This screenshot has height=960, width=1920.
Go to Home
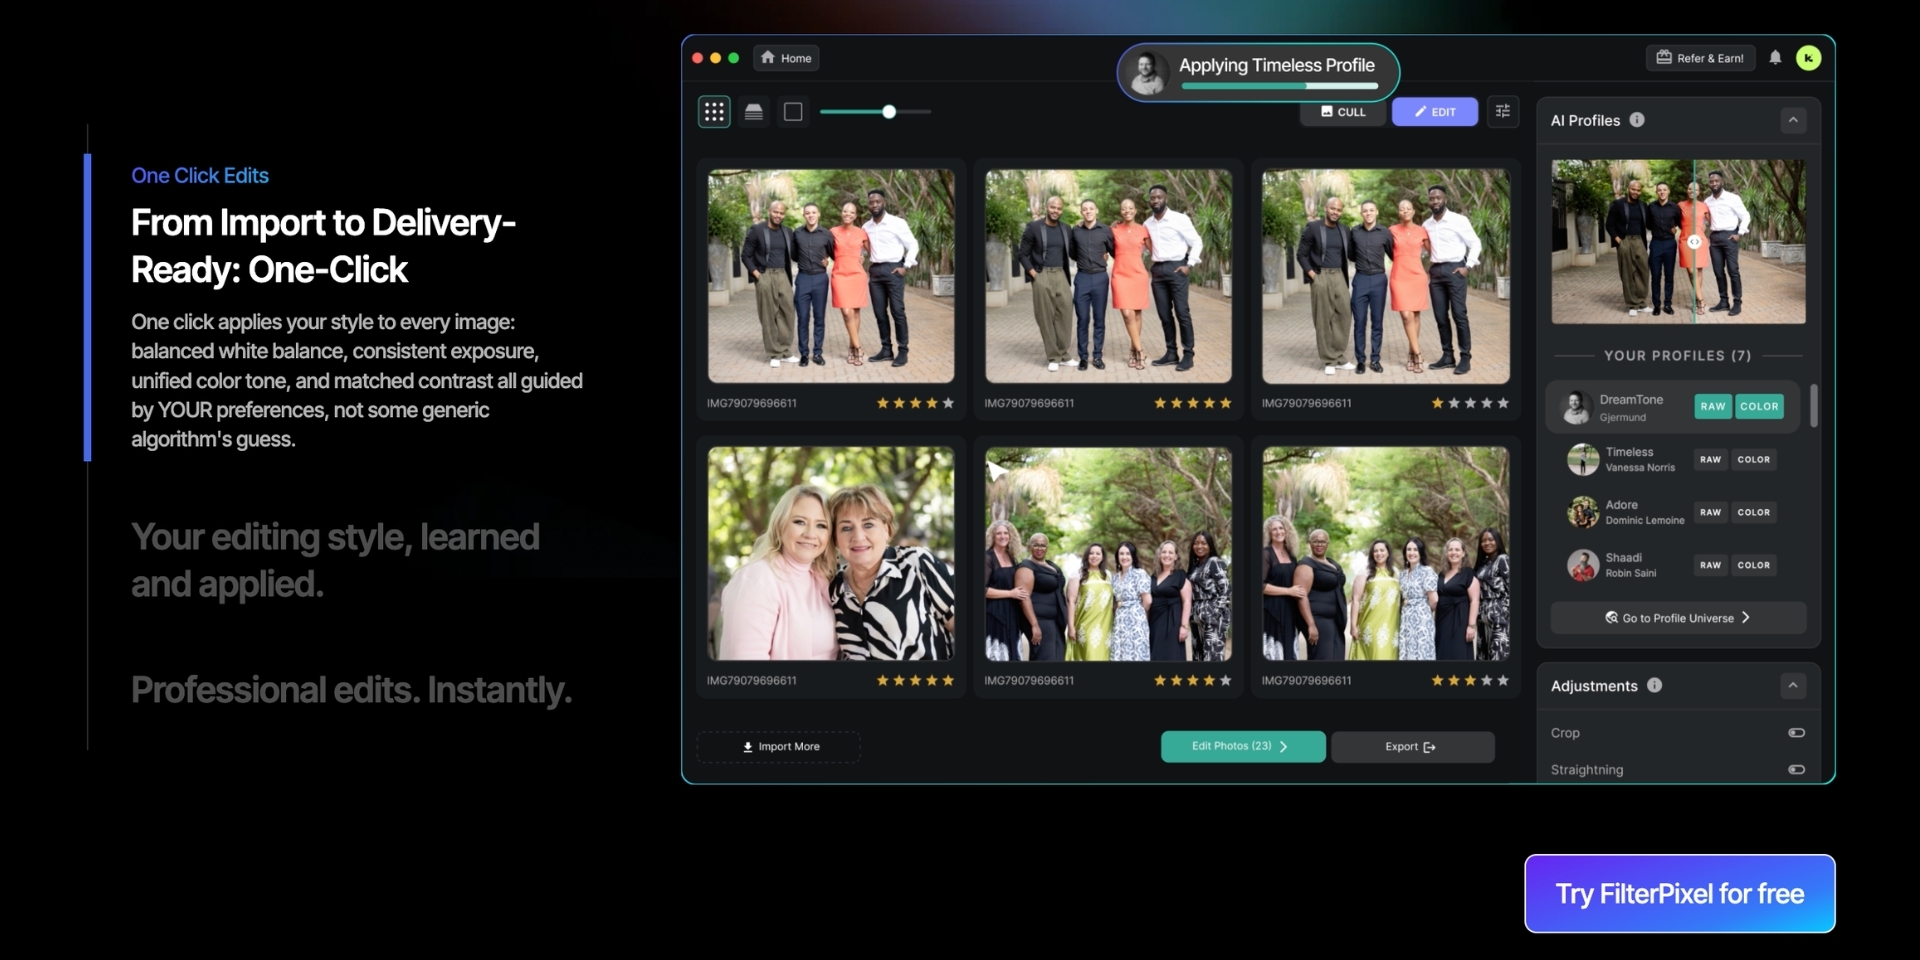[x=786, y=58]
